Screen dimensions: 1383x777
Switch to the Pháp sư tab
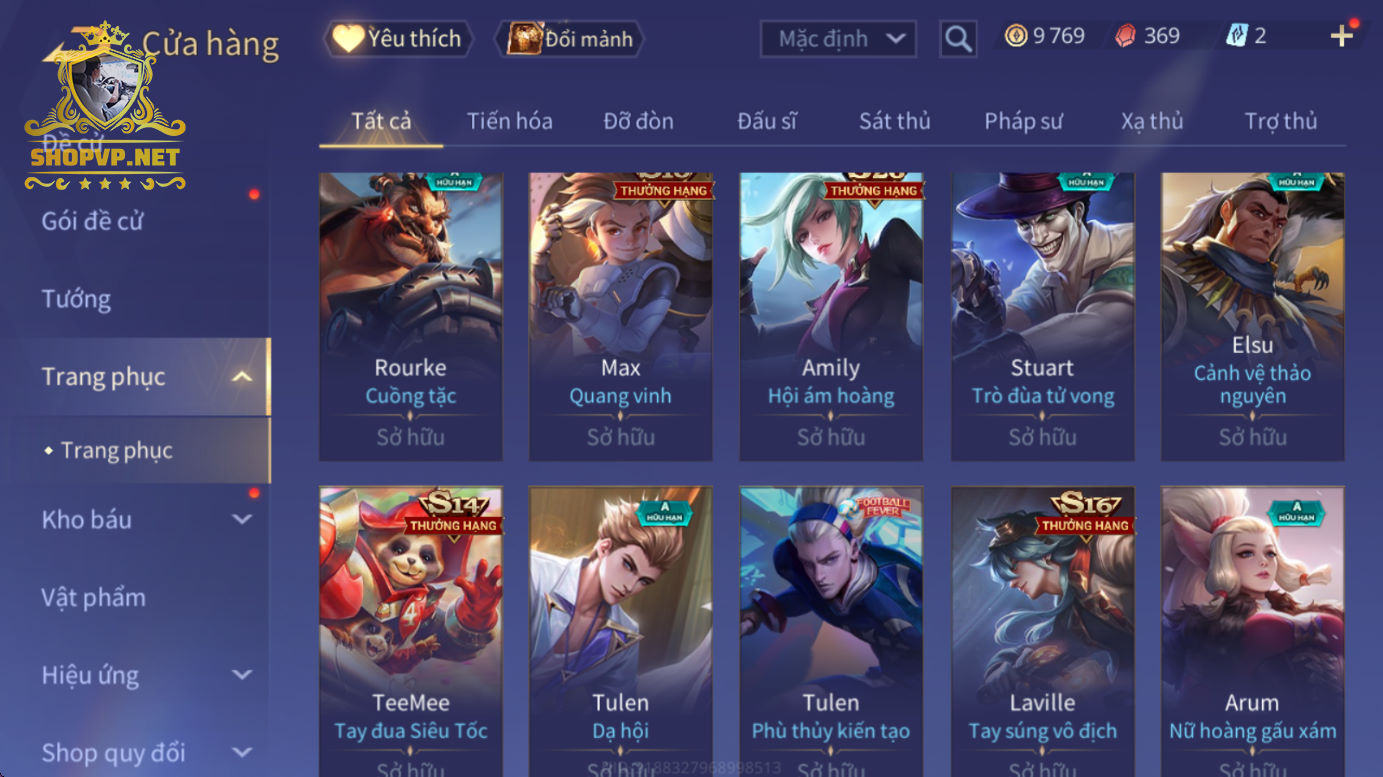point(1023,121)
